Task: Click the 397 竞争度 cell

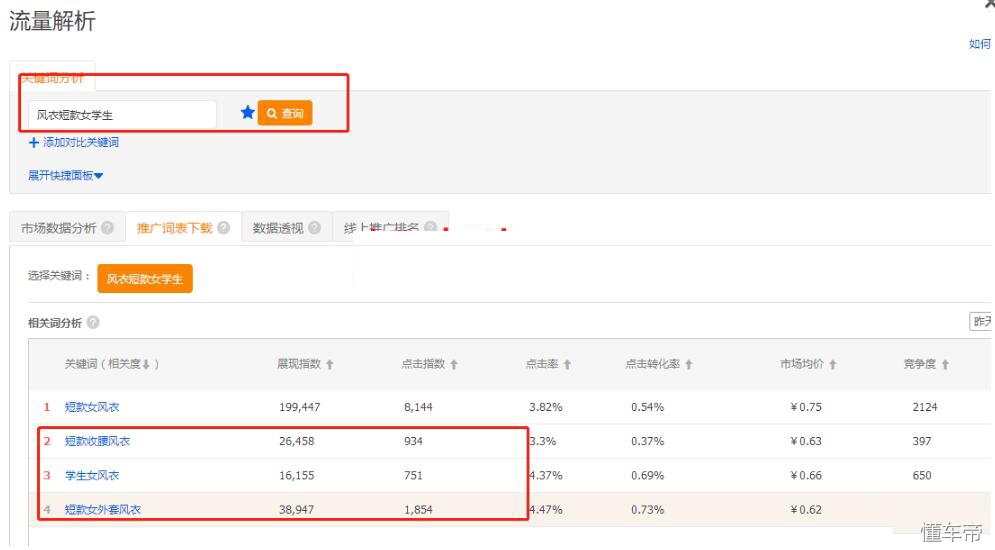Action: pyautogui.click(x=922, y=441)
